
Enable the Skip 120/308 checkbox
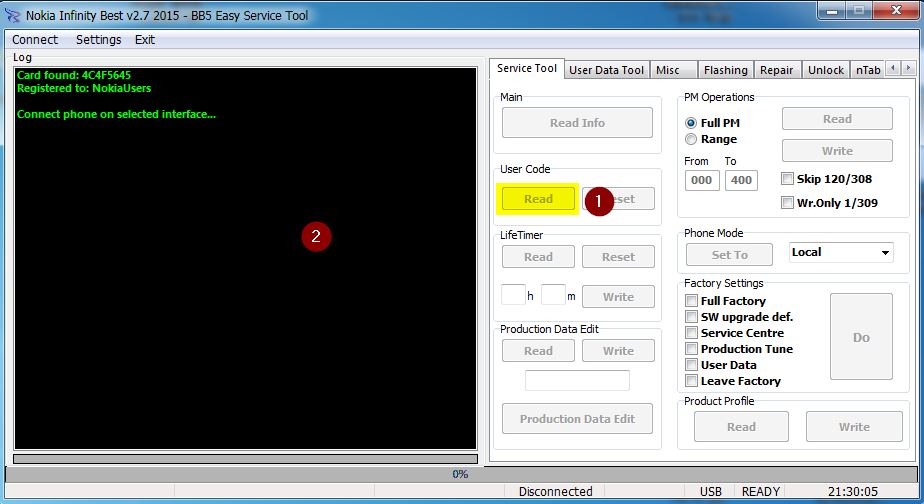[787, 179]
